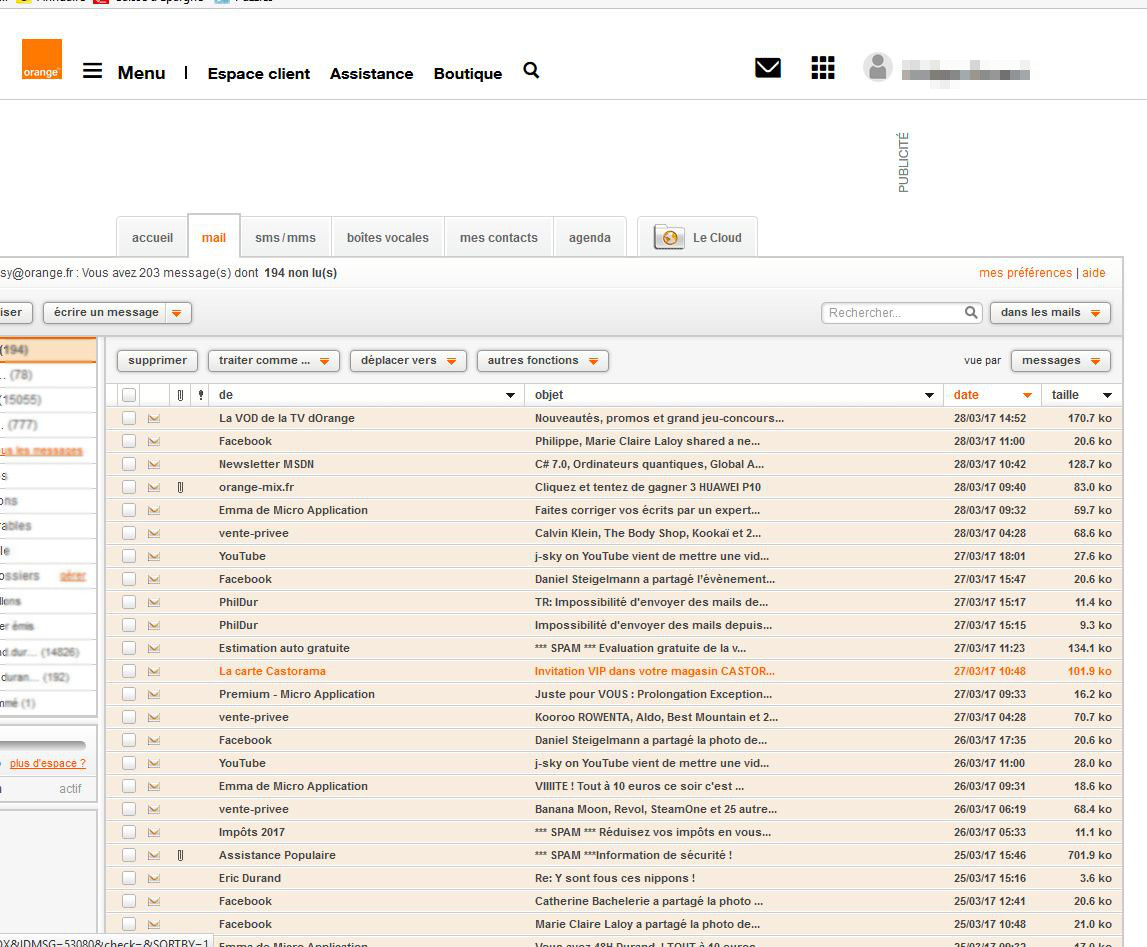This screenshot has height=947, width=1147.
Task: Expand 'dans les mails' search scope
Action: pos(1050,313)
